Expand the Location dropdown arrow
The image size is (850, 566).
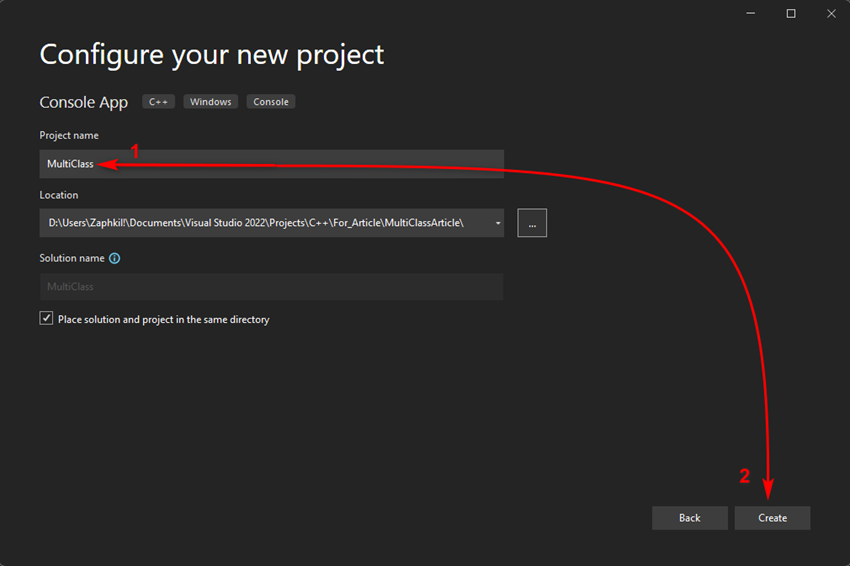point(498,223)
